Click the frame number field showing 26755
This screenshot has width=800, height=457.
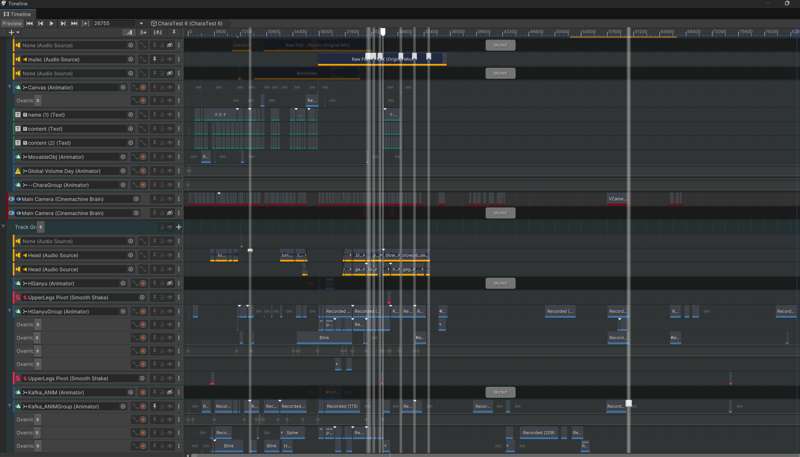click(115, 23)
